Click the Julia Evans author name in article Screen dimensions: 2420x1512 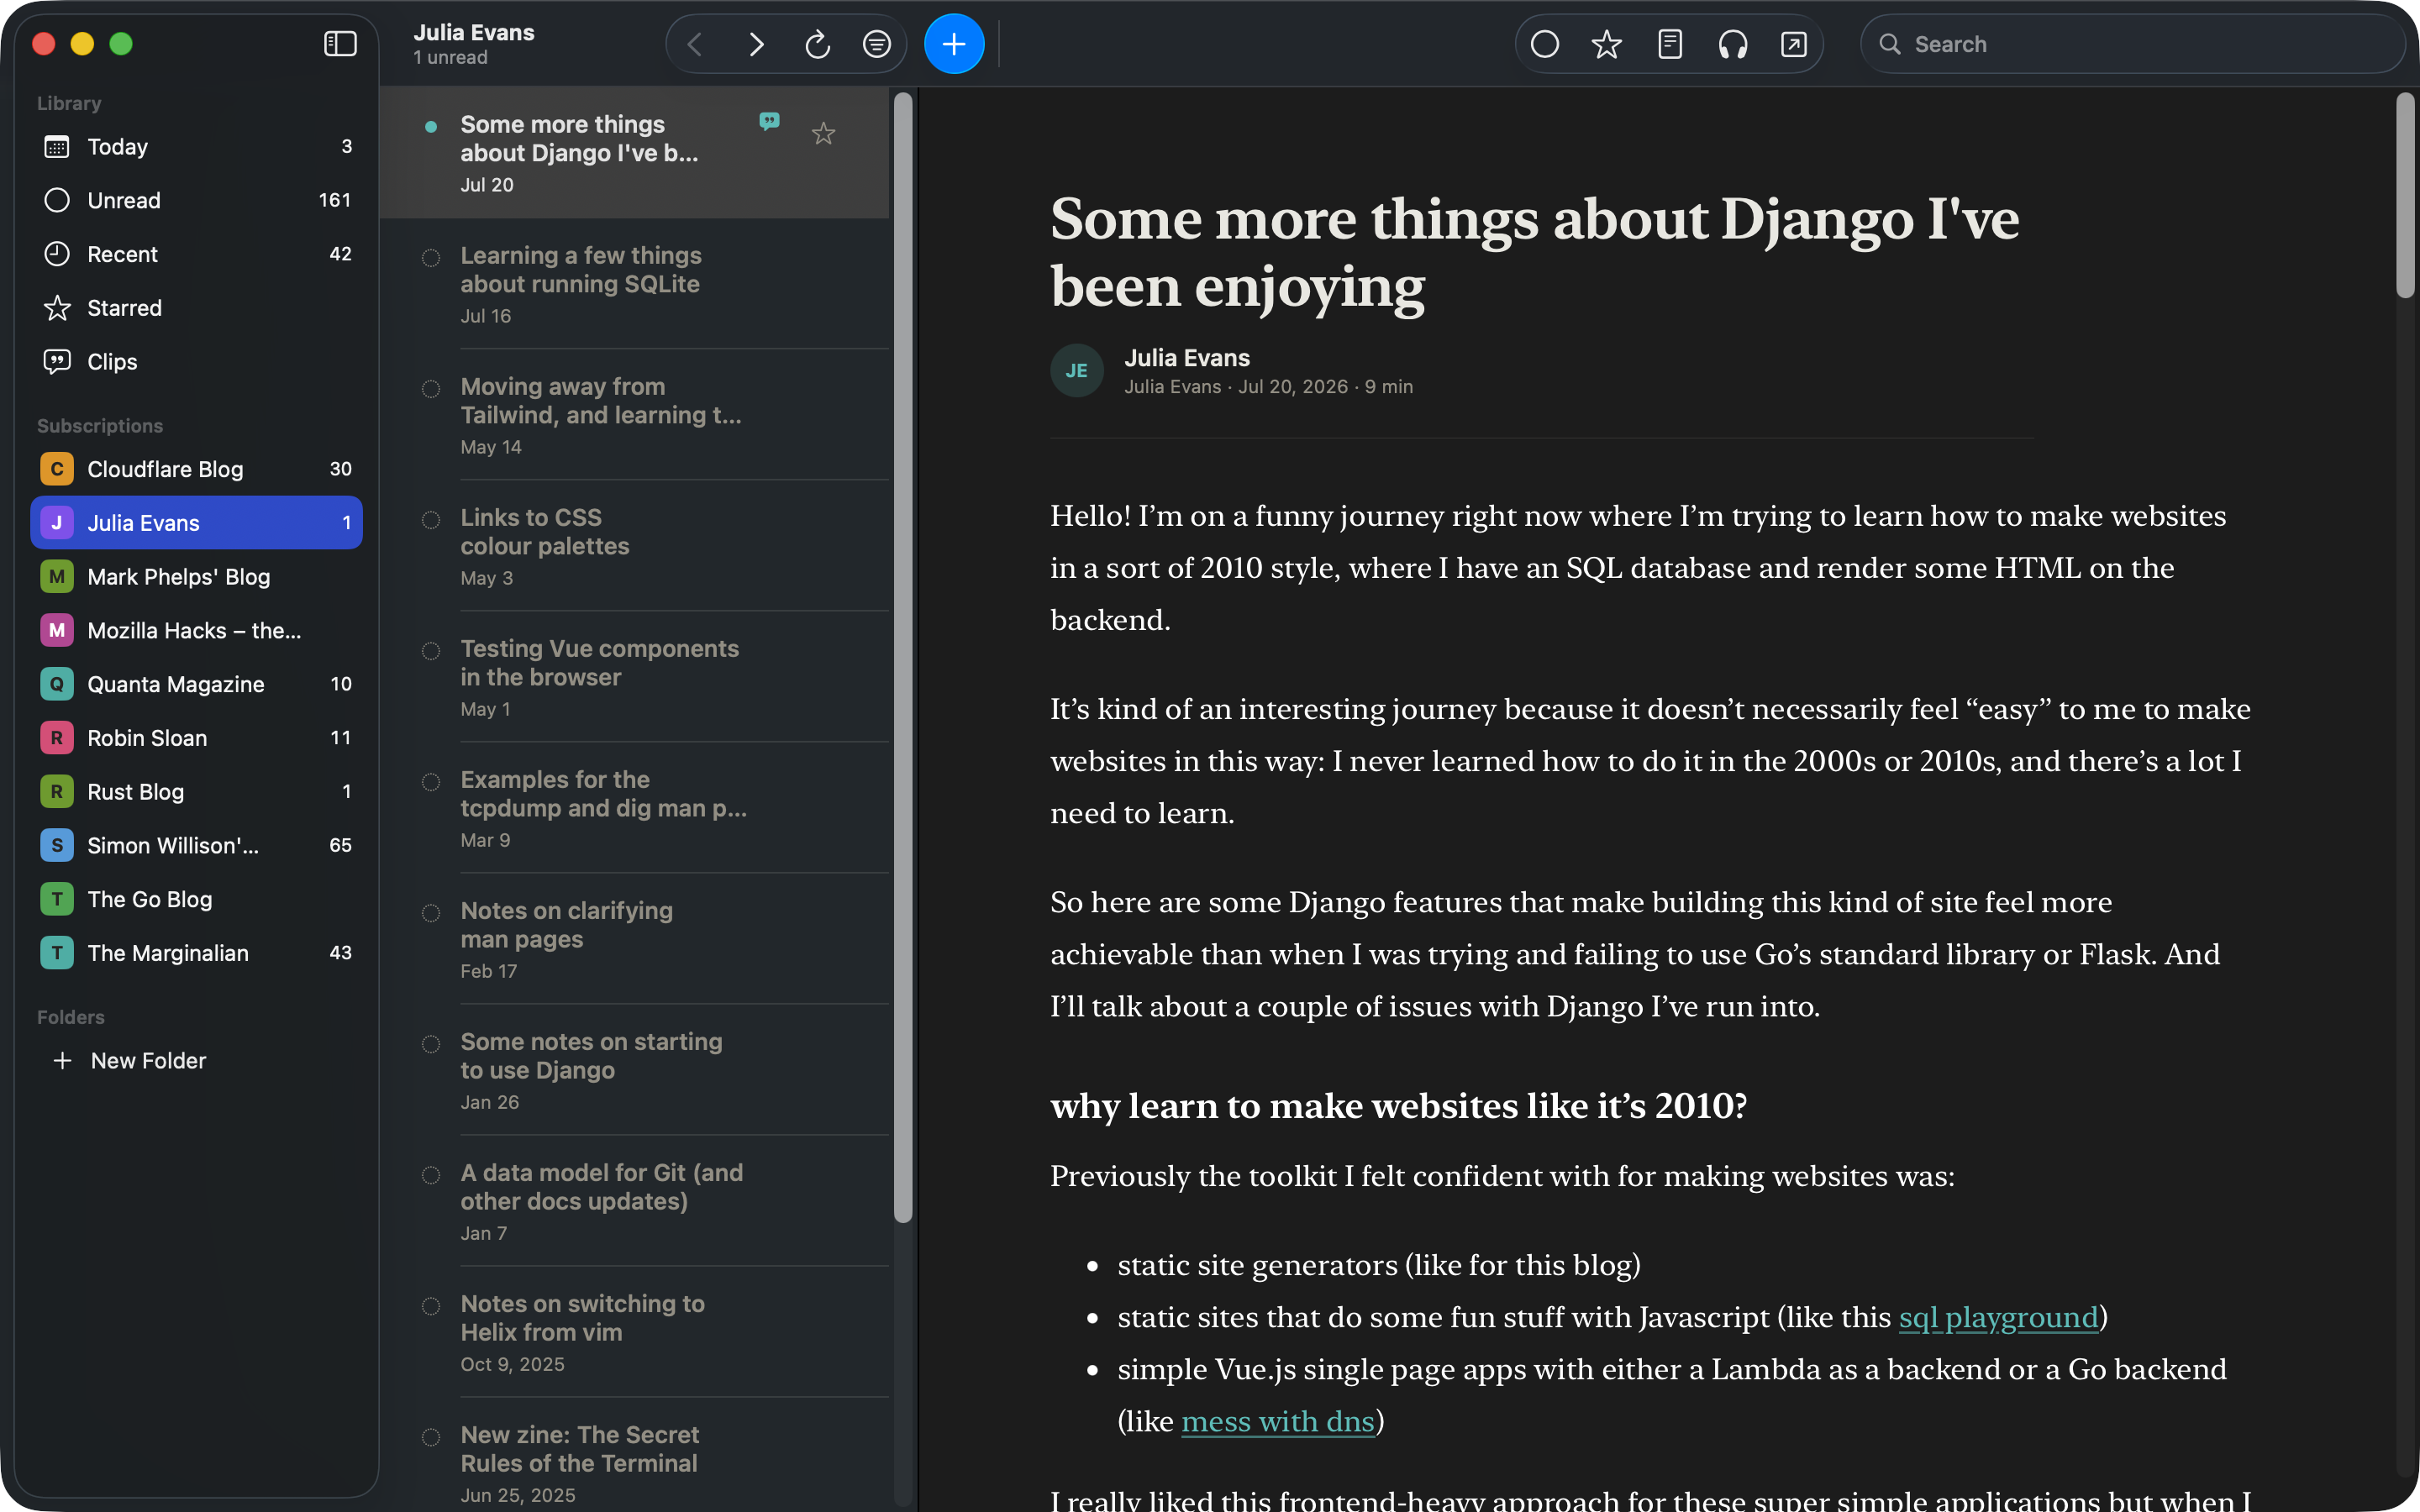pyautogui.click(x=1187, y=358)
